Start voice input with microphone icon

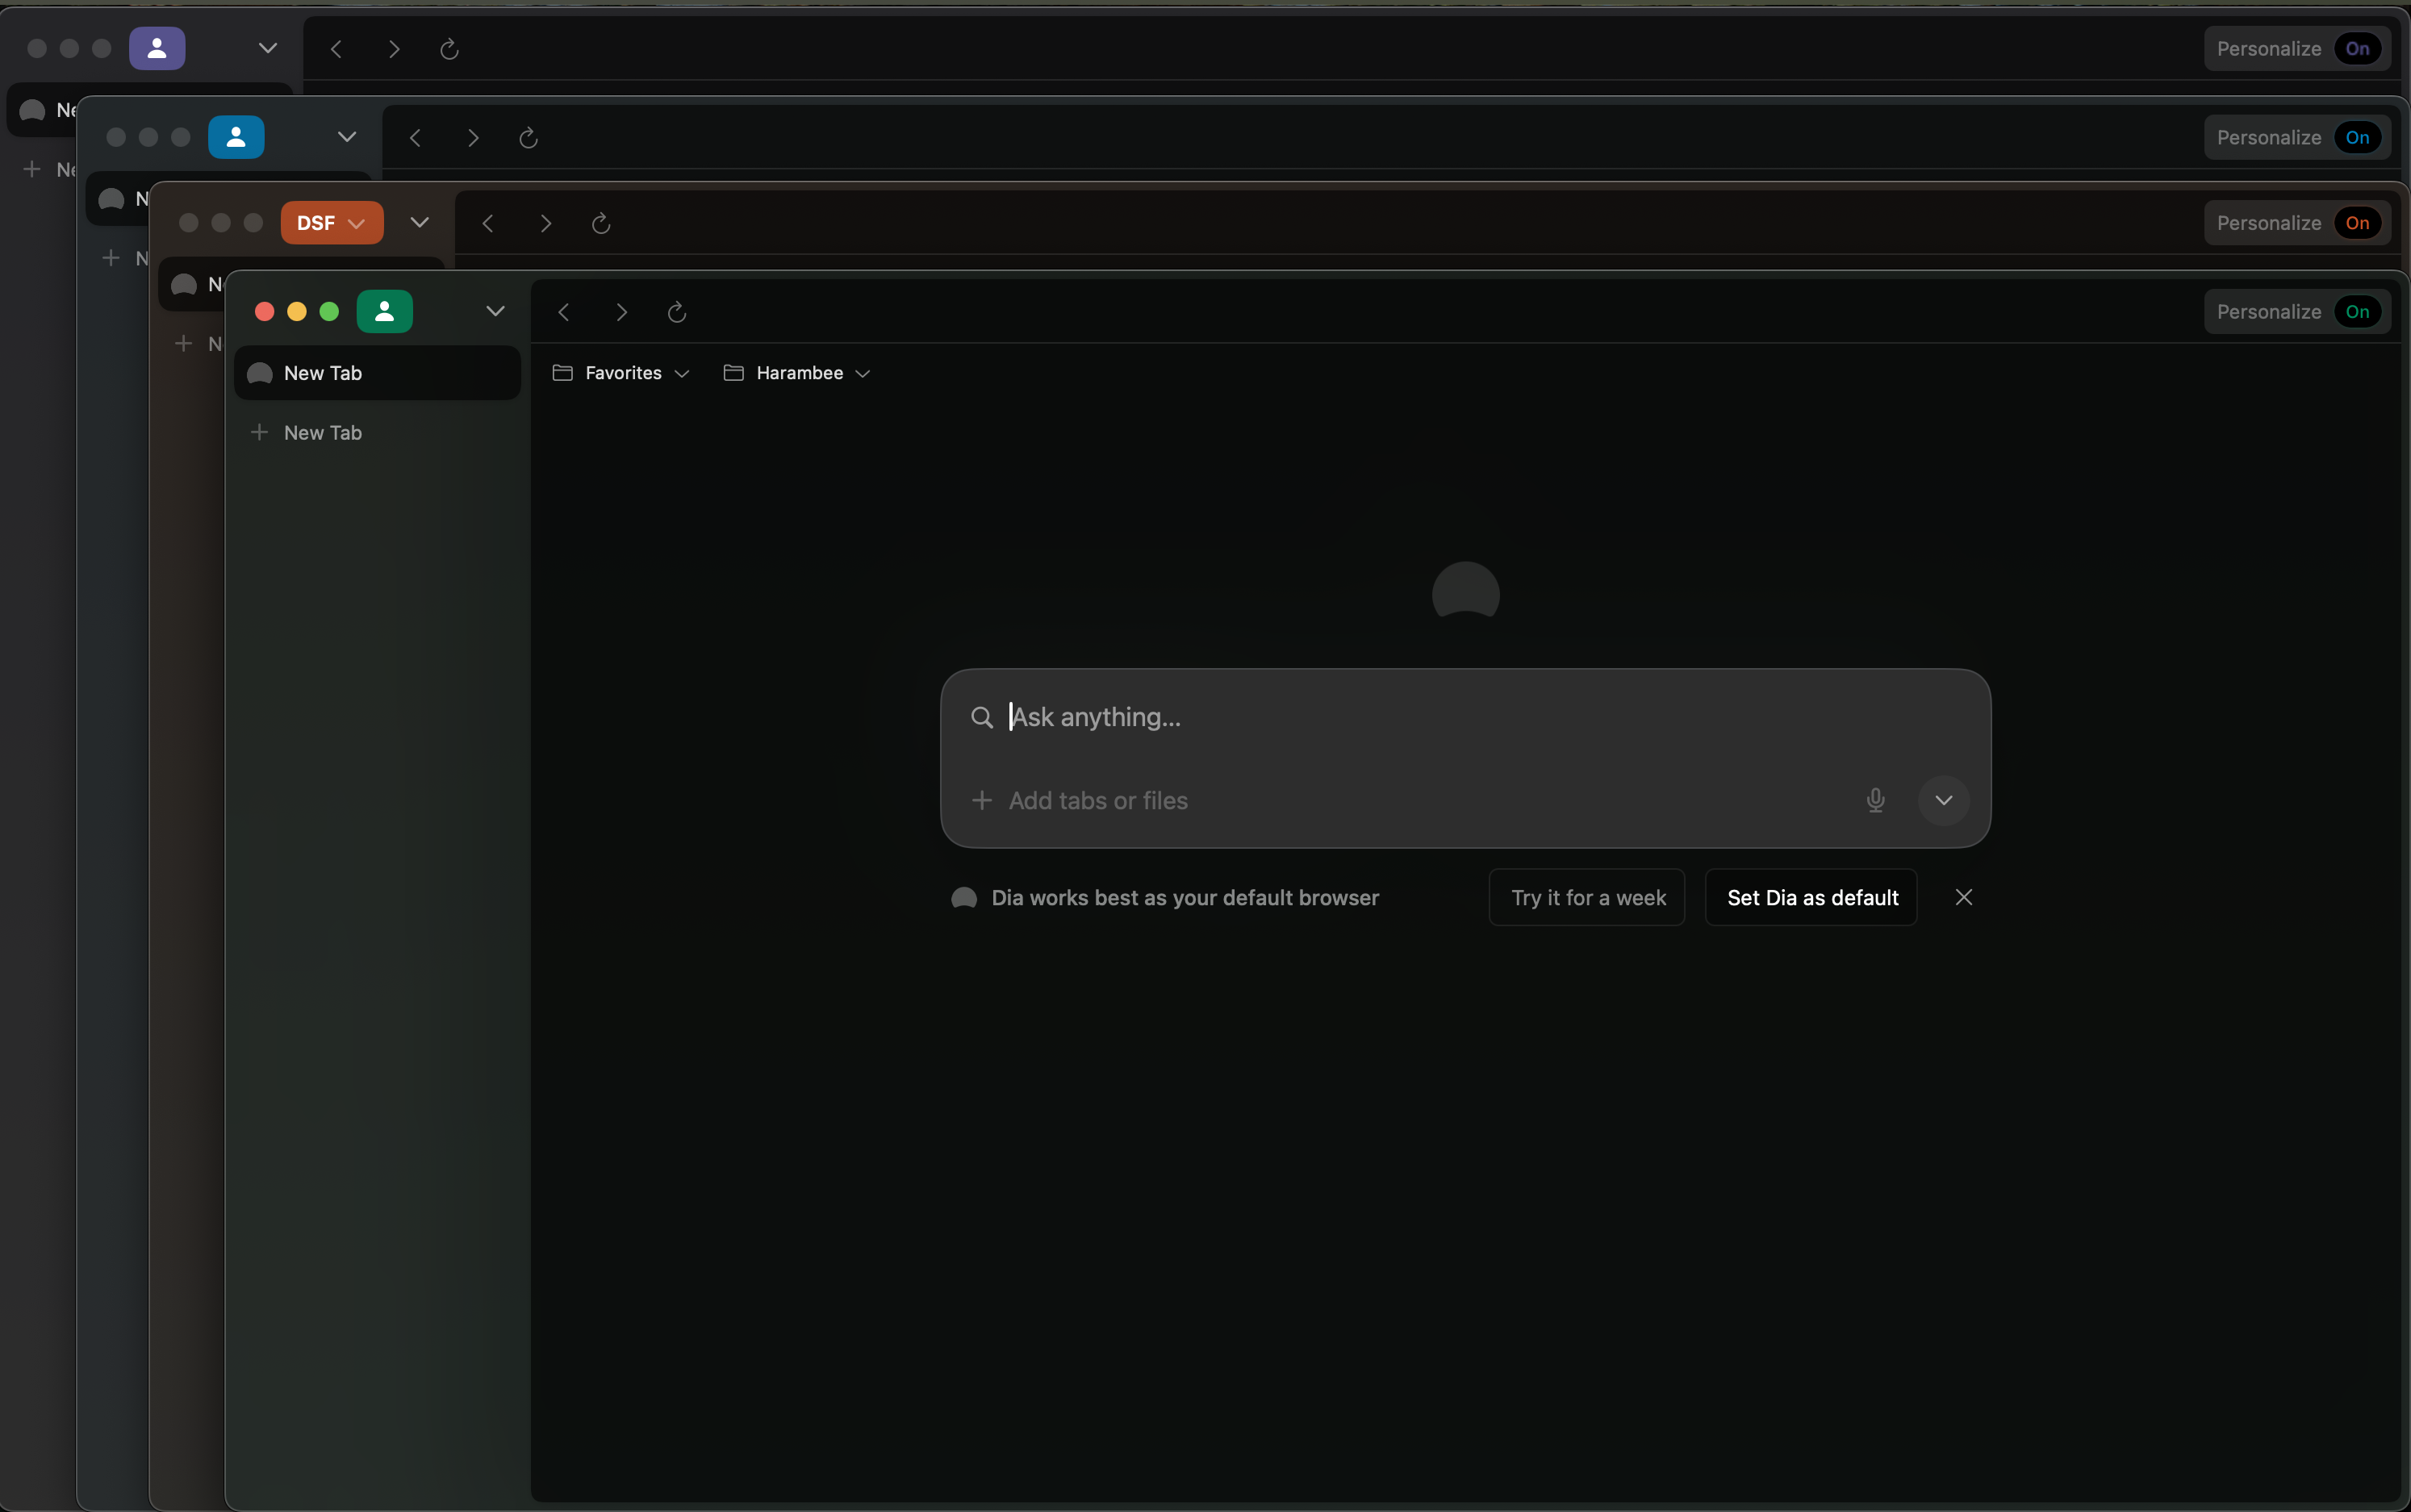(x=1875, y=800)
